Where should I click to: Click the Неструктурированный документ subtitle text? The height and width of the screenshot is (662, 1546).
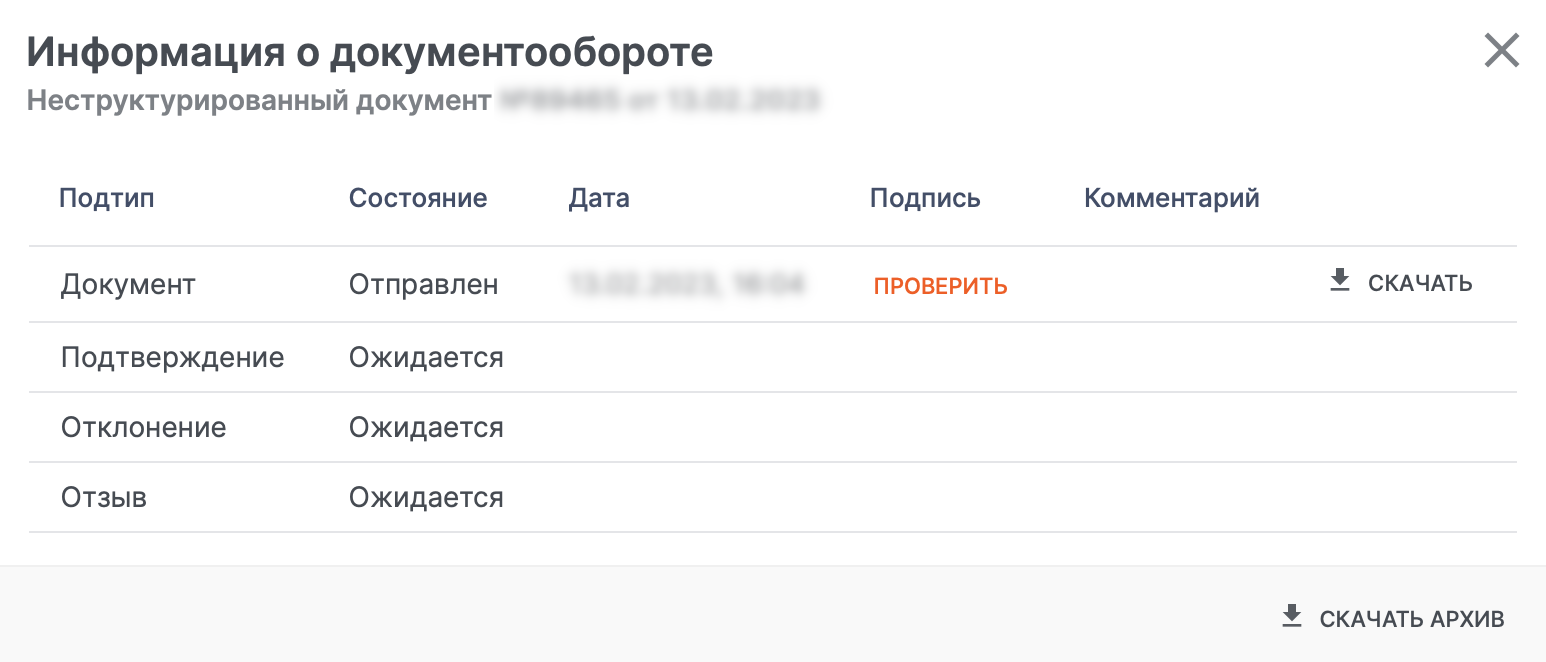pyautogui.click(x=259, y=101)
